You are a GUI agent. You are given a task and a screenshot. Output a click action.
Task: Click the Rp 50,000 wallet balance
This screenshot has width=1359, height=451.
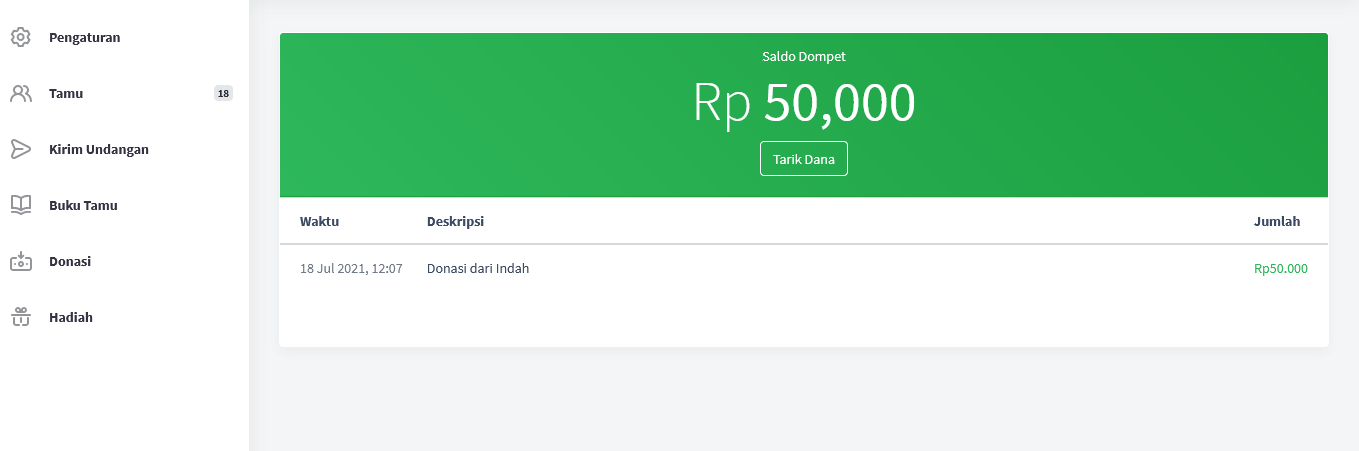click(x=804, y=103)
